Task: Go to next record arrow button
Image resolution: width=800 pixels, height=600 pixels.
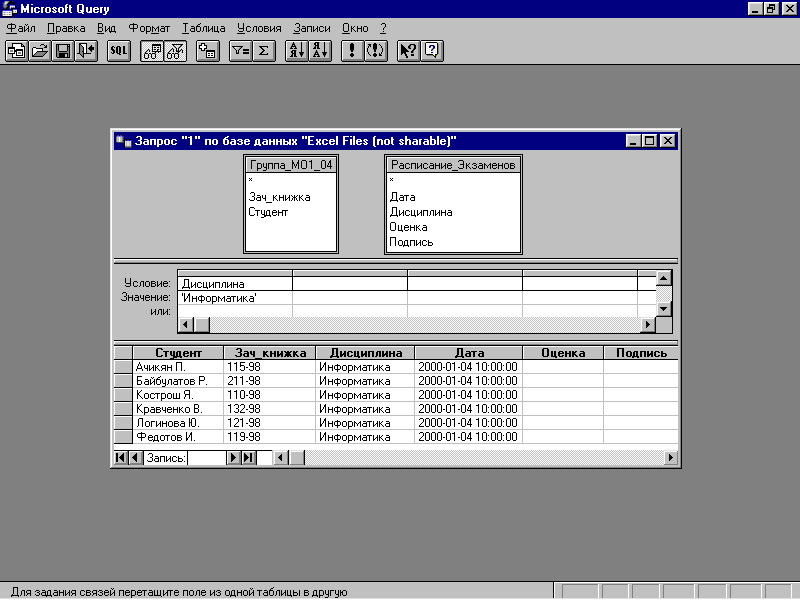Action: (234, 458)
